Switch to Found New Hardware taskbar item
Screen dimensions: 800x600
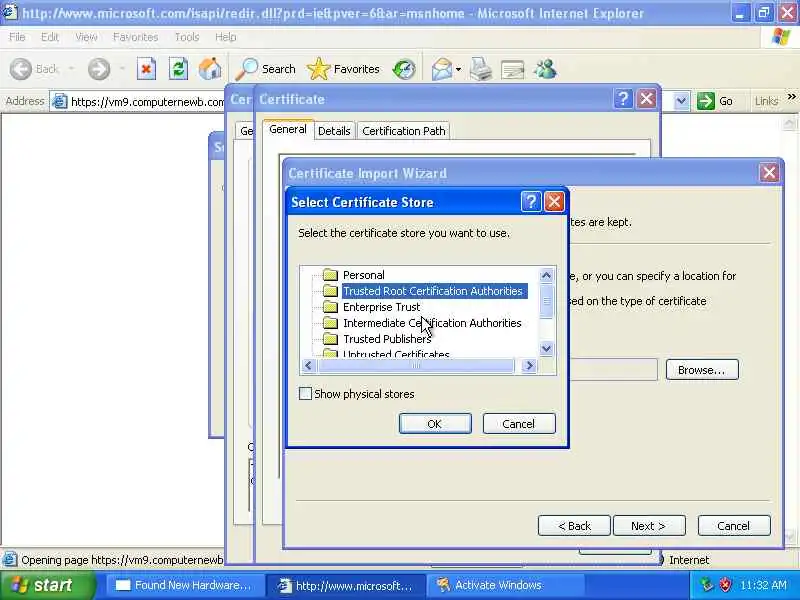tap(184, 585)
